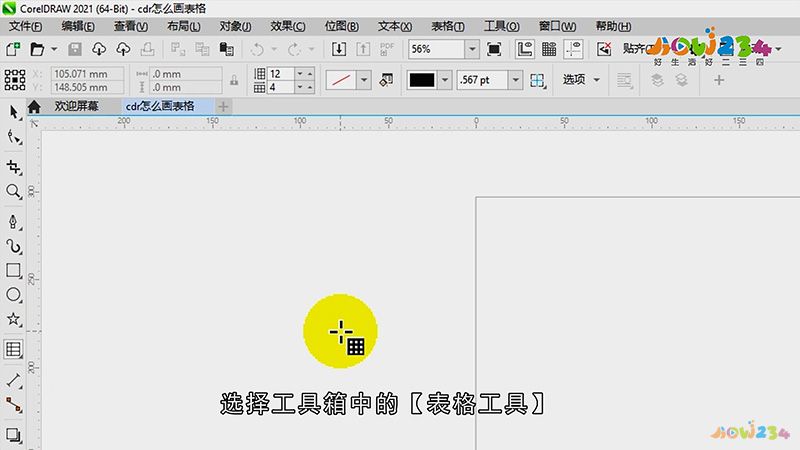Switch to the cdr怎么画表格 tab
The width and height of the screenshot is (800, 450).
(x=160, y=106)
